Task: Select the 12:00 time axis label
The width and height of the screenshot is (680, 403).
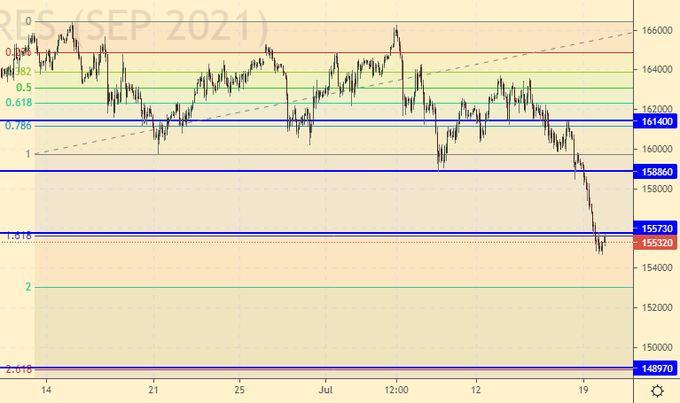Action: pos(397,388)
